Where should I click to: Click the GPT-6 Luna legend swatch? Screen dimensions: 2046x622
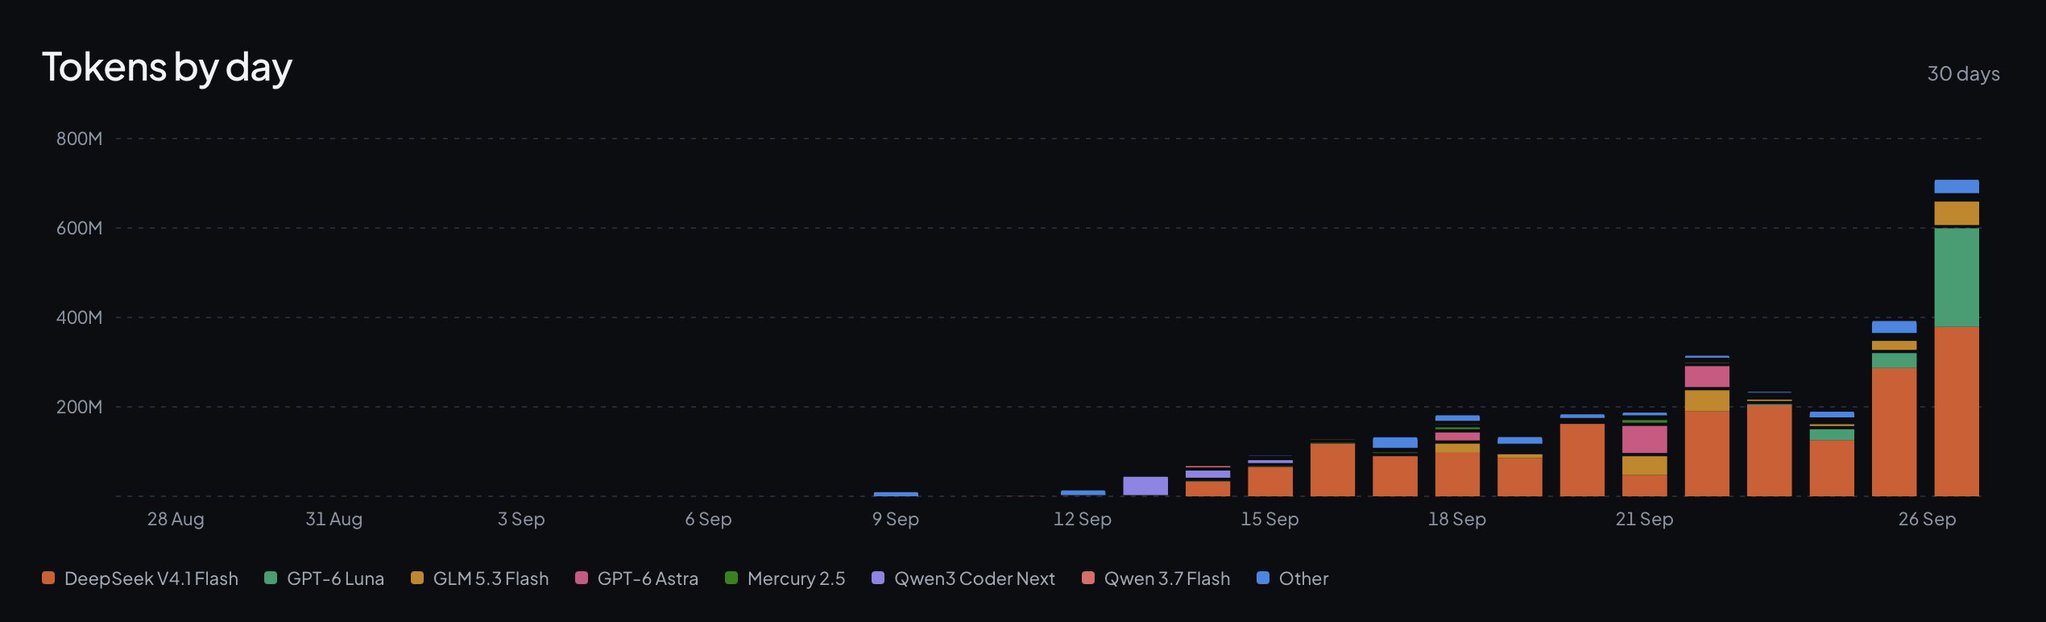pos(270,578)
